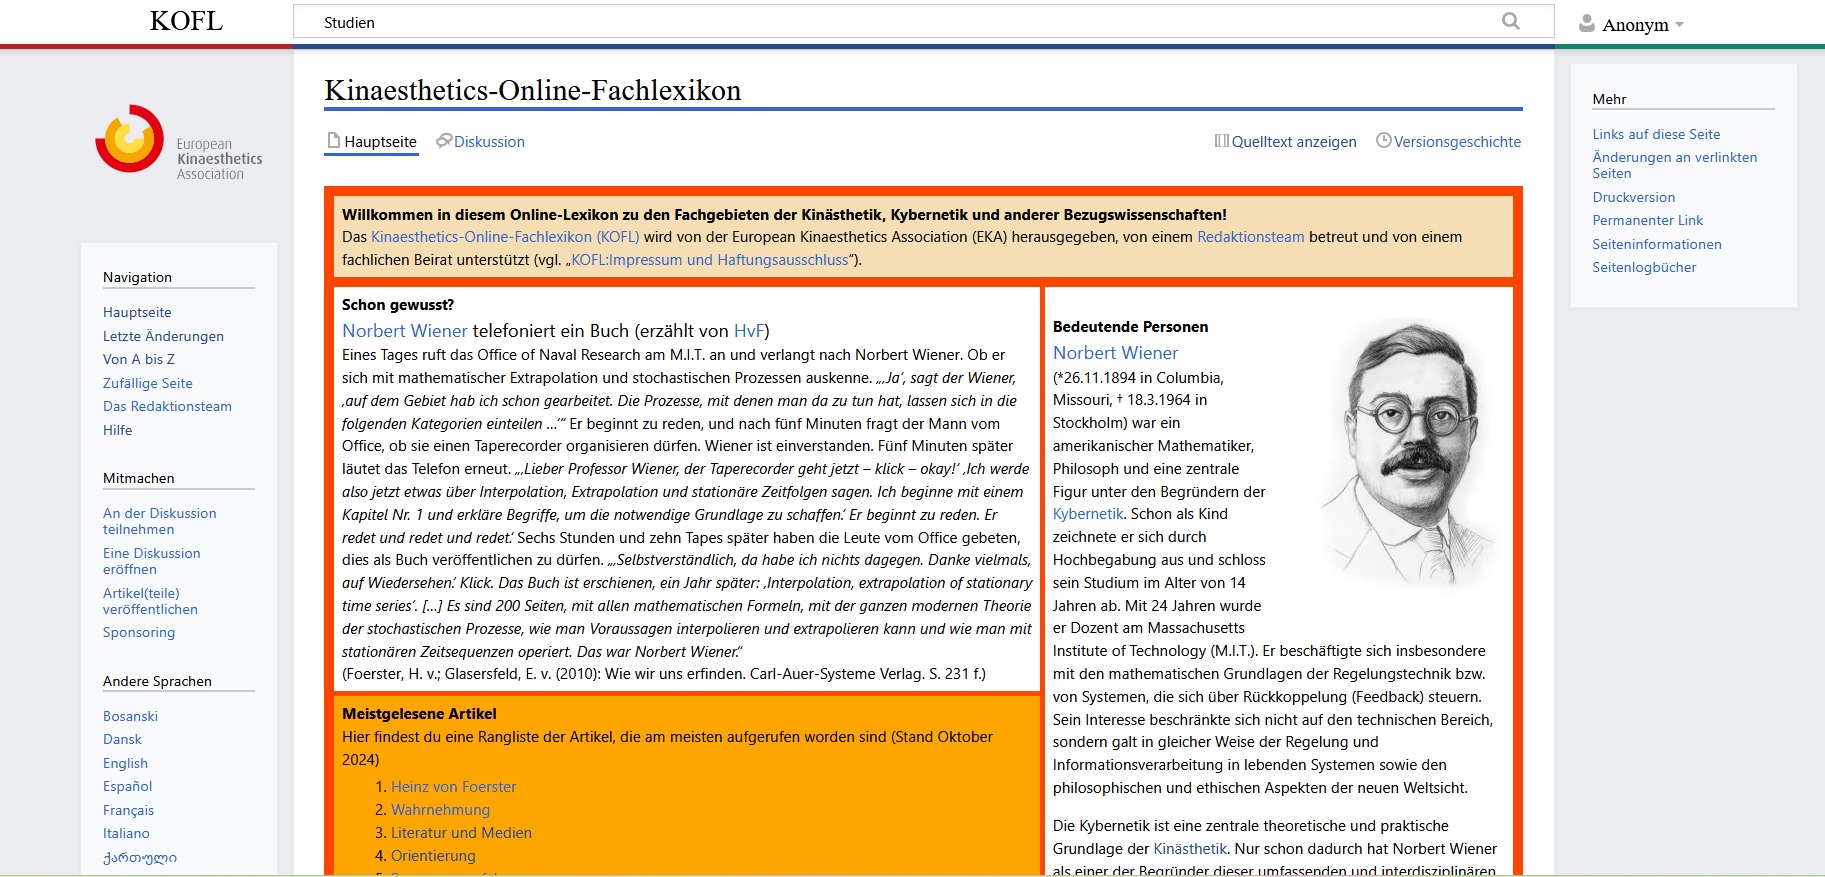Open Seitenlogbücher link
Image resolution: width=1825 pixels, height=877 pixels.
1644,267
